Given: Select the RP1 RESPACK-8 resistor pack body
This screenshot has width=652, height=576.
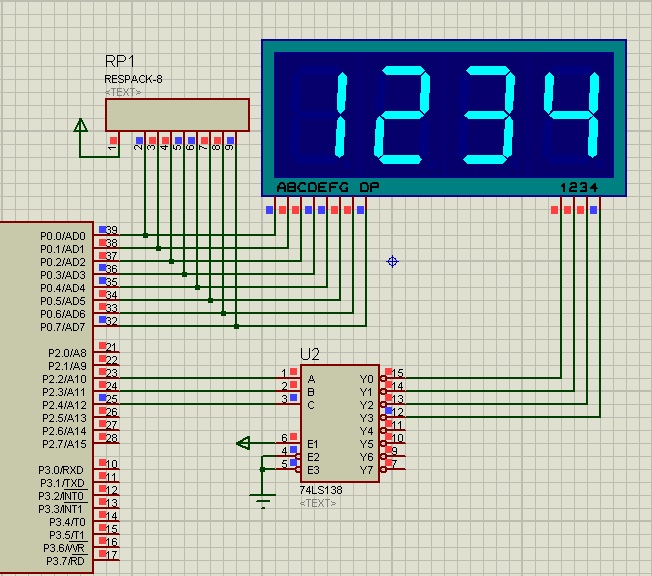Looking at the screenshot, I should [x=177, y=115].
